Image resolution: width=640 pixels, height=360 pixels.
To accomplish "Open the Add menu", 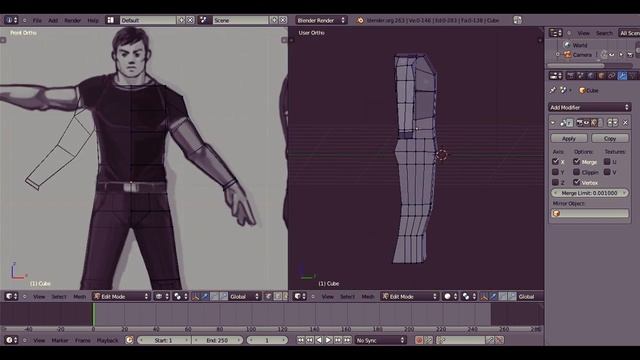I will click(53, 20).
